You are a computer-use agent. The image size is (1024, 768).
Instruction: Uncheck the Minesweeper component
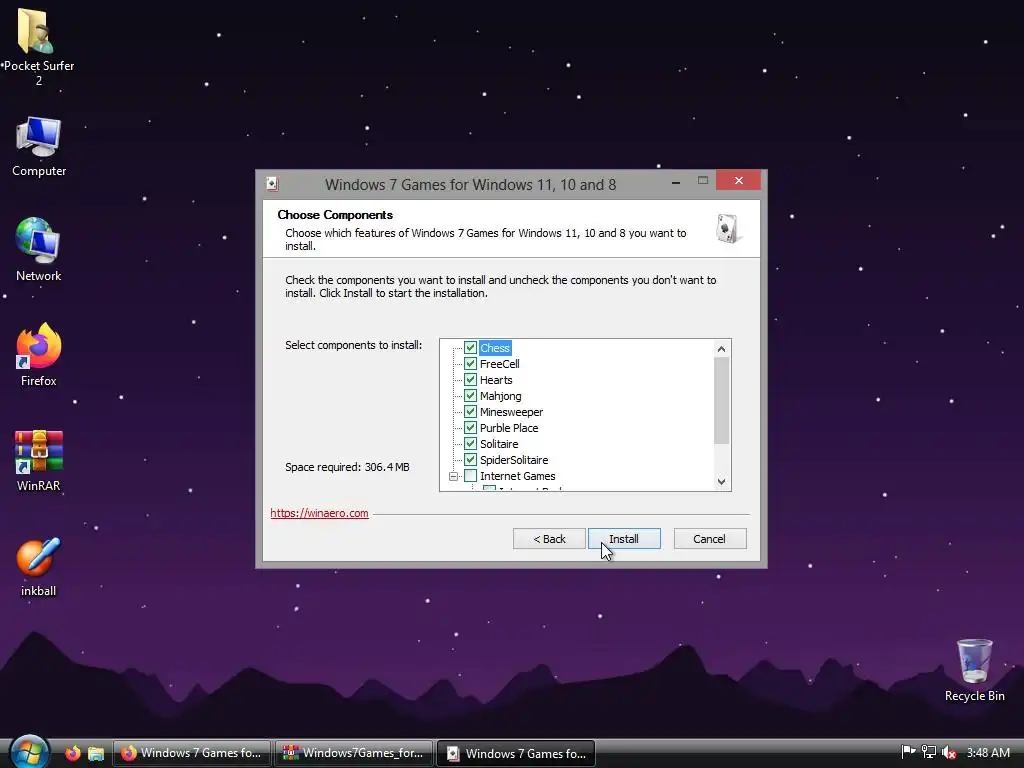pyautogui.click(x=470, y=411)
